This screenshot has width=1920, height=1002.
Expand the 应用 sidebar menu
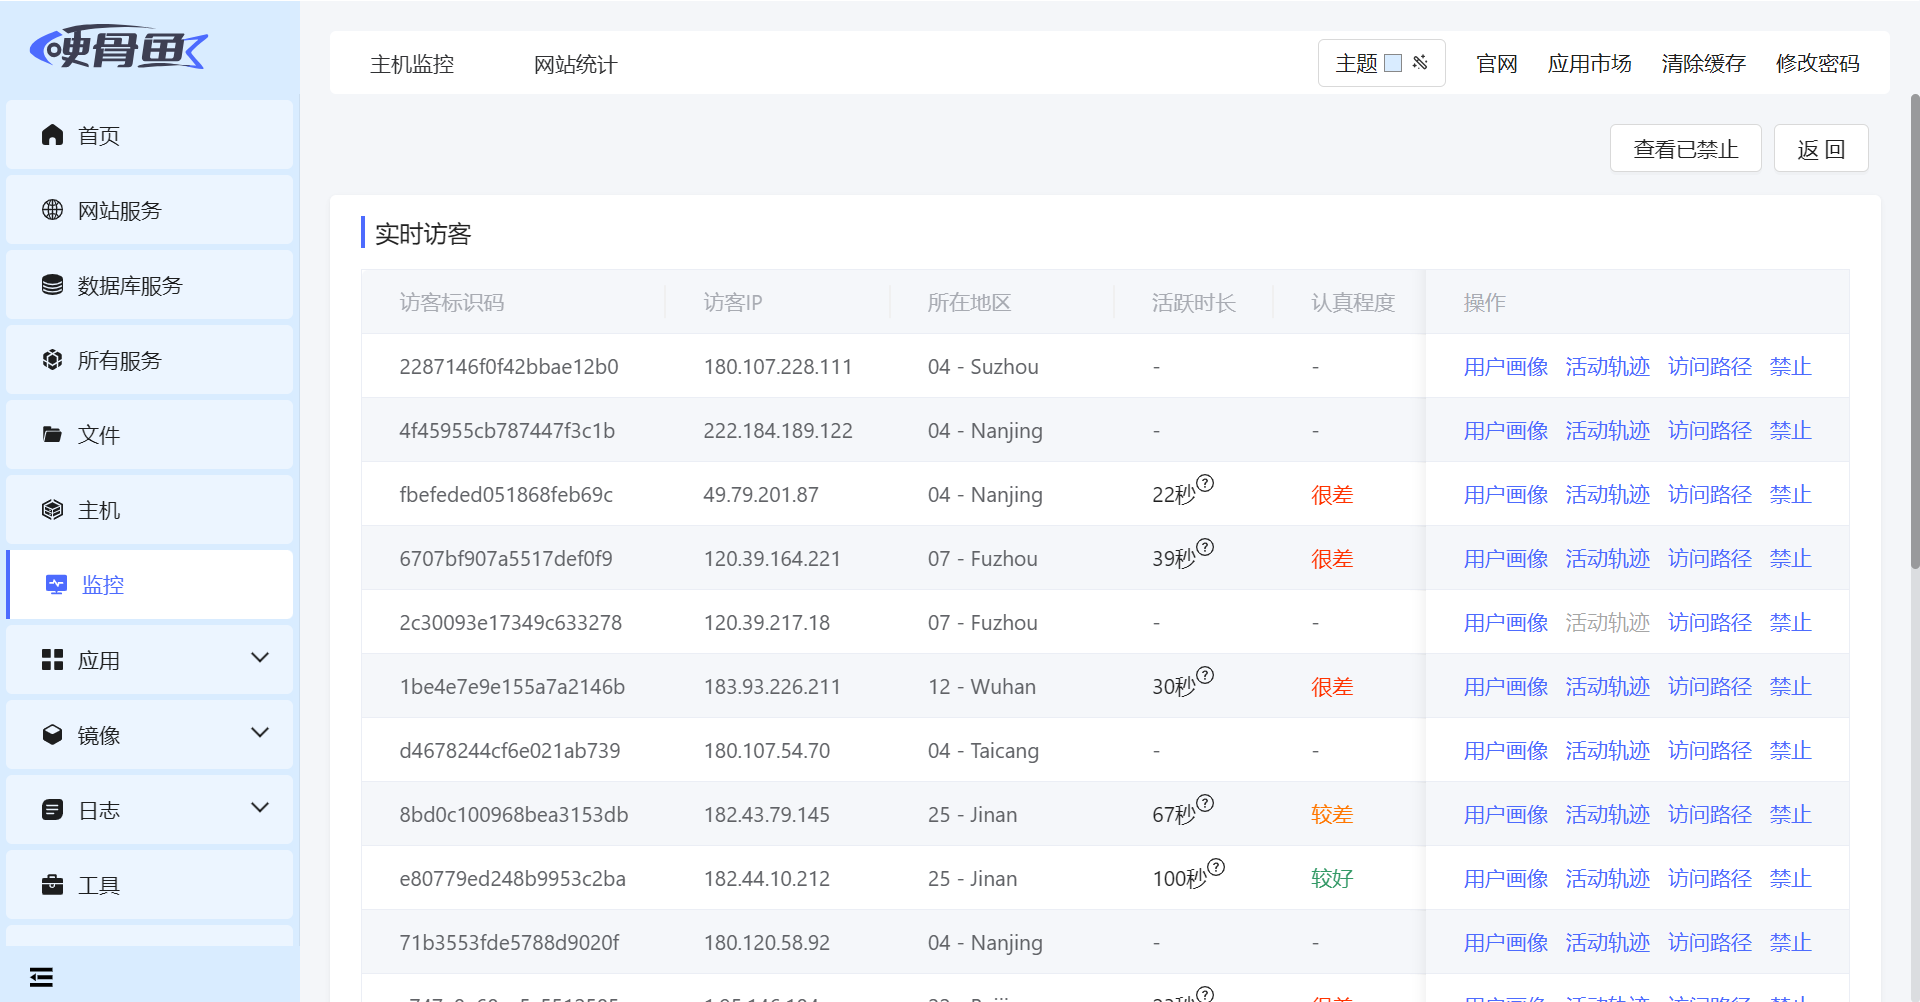pyautogui.click(x=260, y=658)
